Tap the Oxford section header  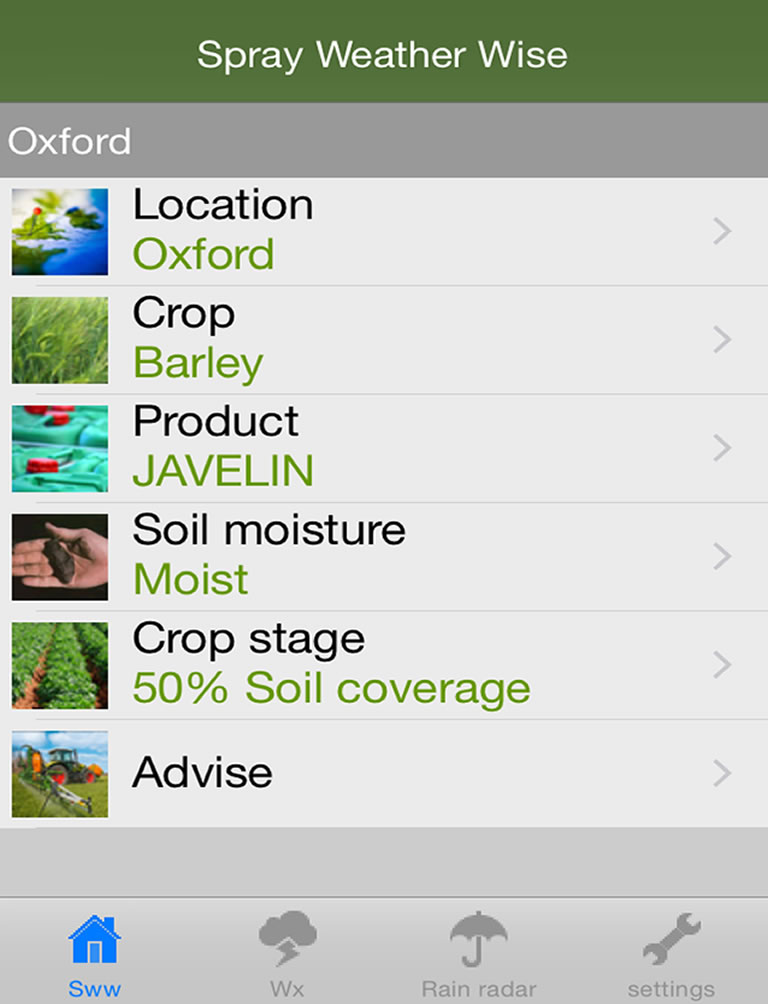tap(70, 141)
